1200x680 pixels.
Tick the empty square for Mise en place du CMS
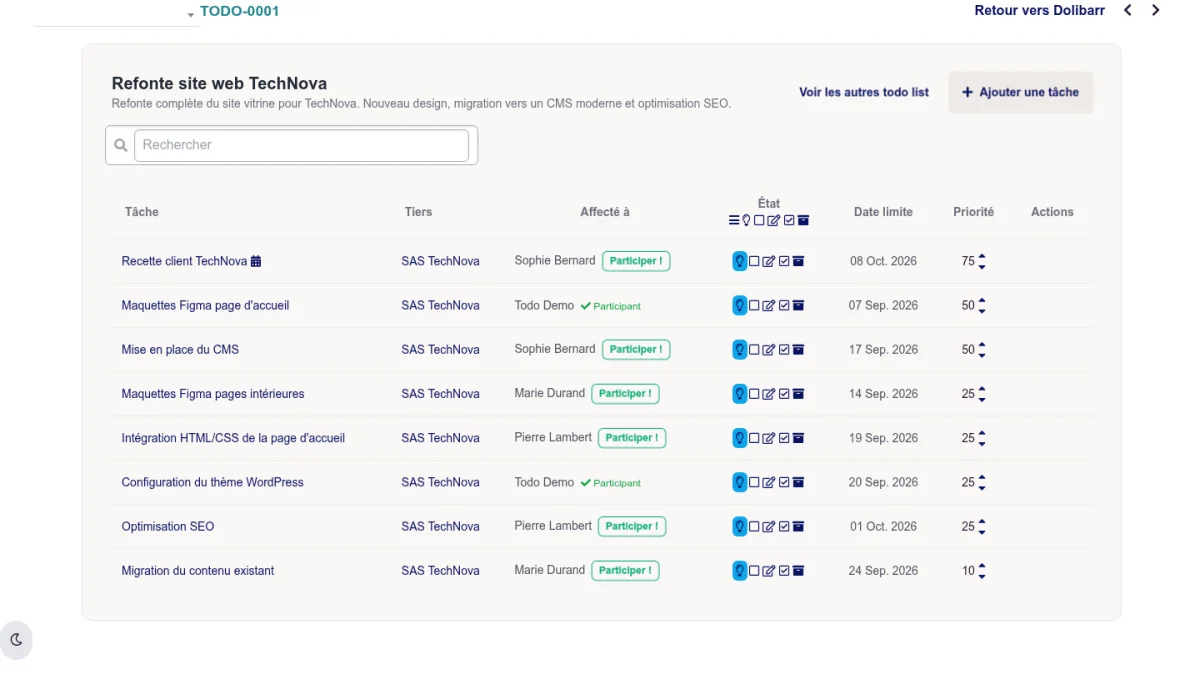point(754,349)
